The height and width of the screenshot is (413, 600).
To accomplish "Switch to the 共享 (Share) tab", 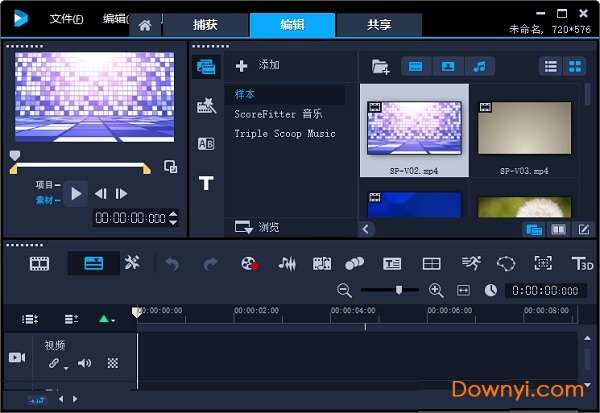I will pyautogui.click(x=379, y=25).
